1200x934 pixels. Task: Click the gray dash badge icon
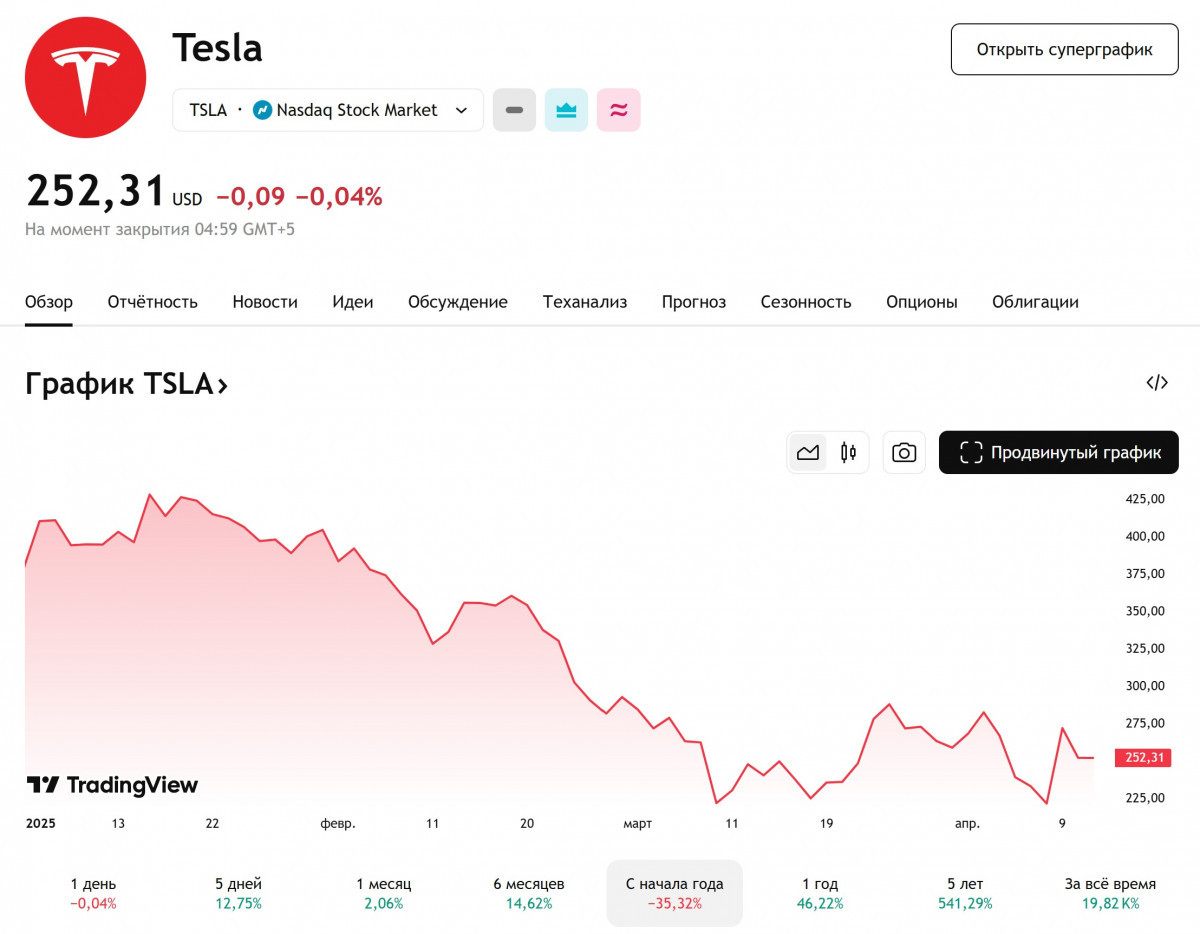point(514,110)
